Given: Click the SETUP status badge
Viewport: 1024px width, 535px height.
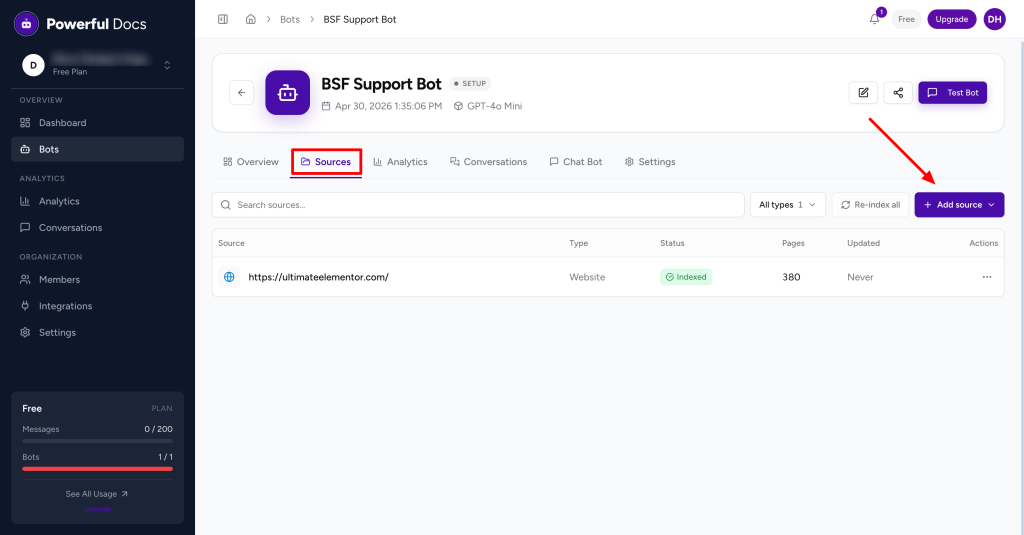Looking at the screenshot, I should 470,84.
